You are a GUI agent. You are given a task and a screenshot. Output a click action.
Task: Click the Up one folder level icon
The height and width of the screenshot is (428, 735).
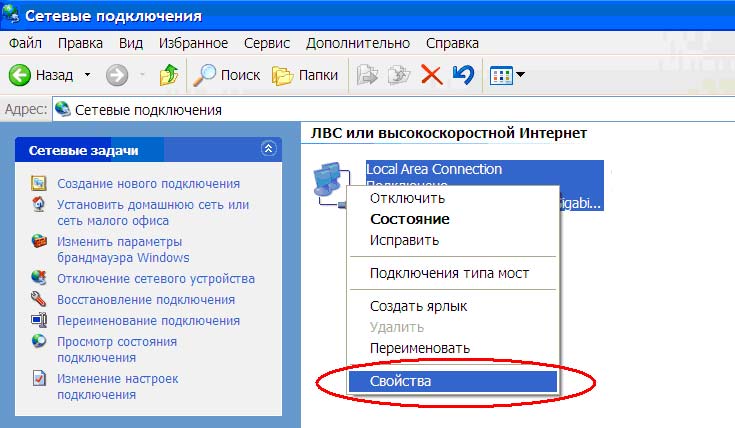pos(169,75)
